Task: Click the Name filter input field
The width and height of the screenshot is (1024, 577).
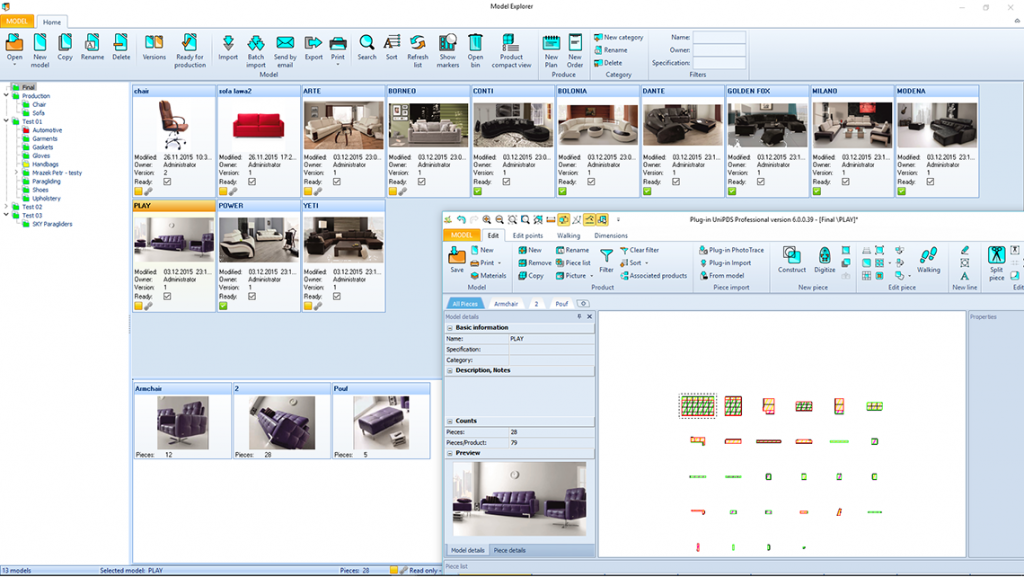Action: click(719, 38)
